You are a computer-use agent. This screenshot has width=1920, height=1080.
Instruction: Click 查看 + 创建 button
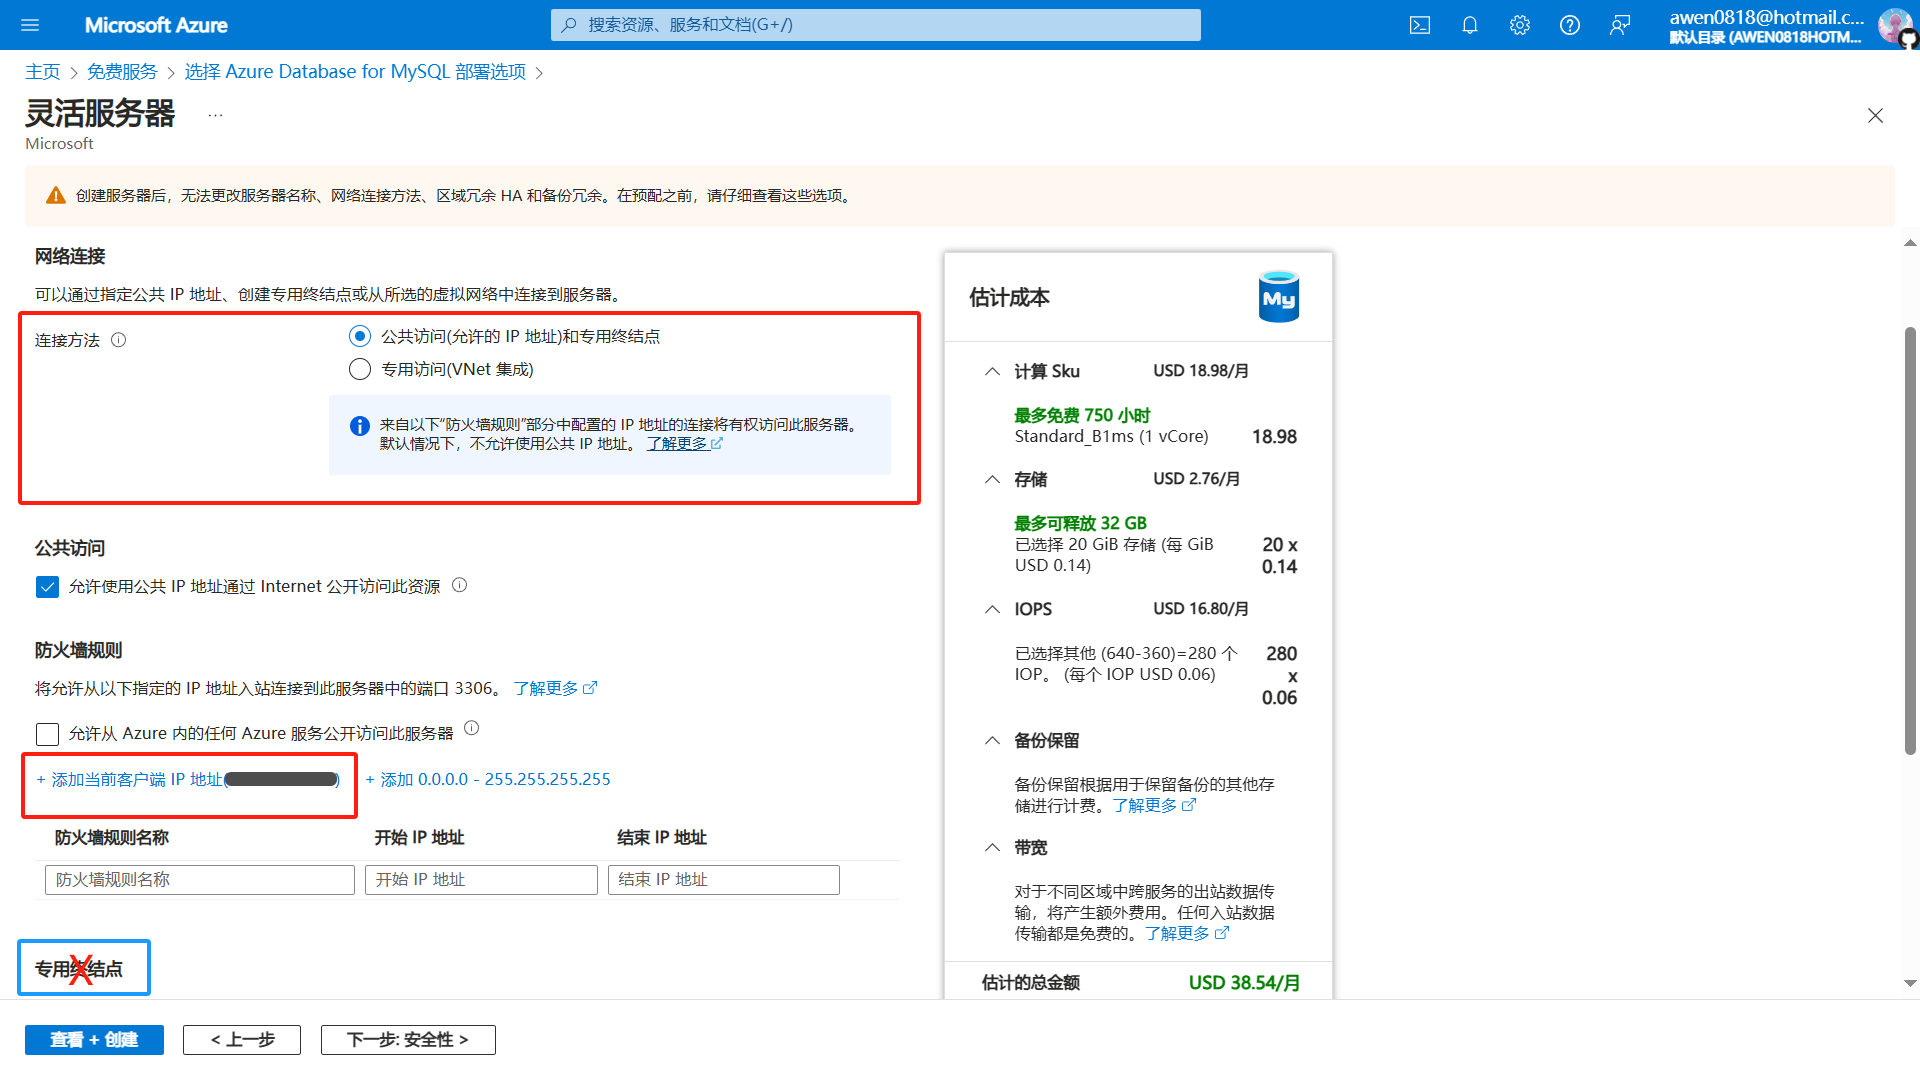tap(94, 1040)
